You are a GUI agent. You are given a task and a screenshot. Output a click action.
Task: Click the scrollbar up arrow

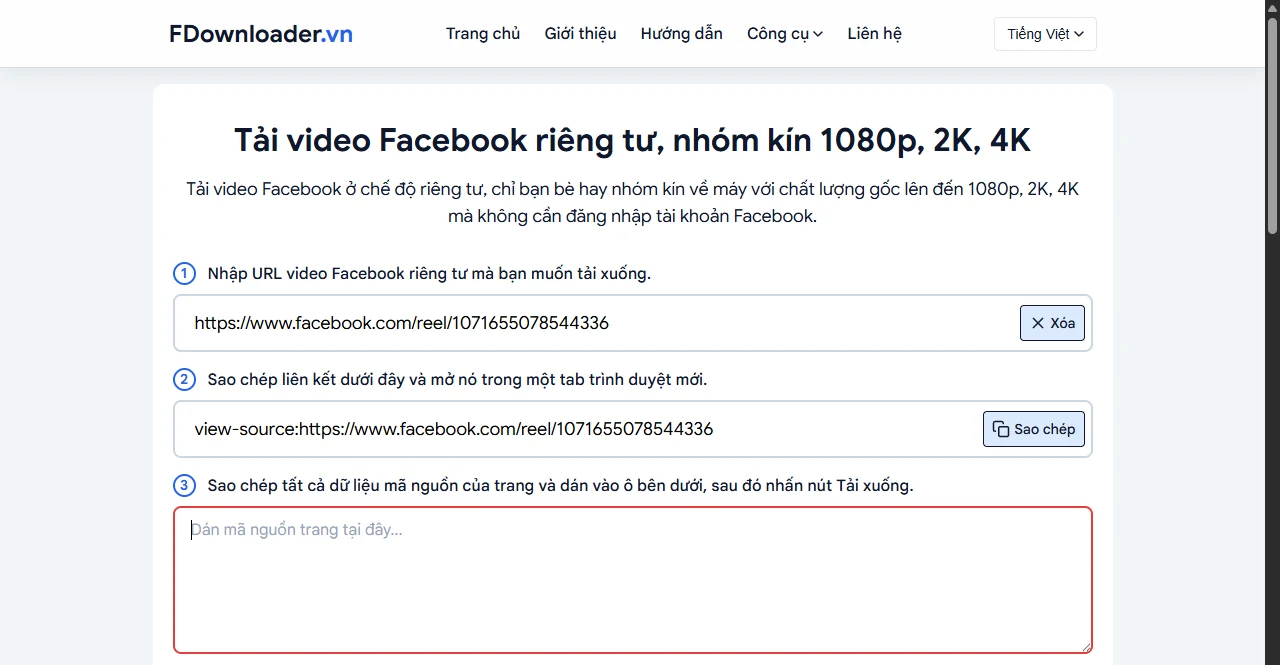[1272, 7]
